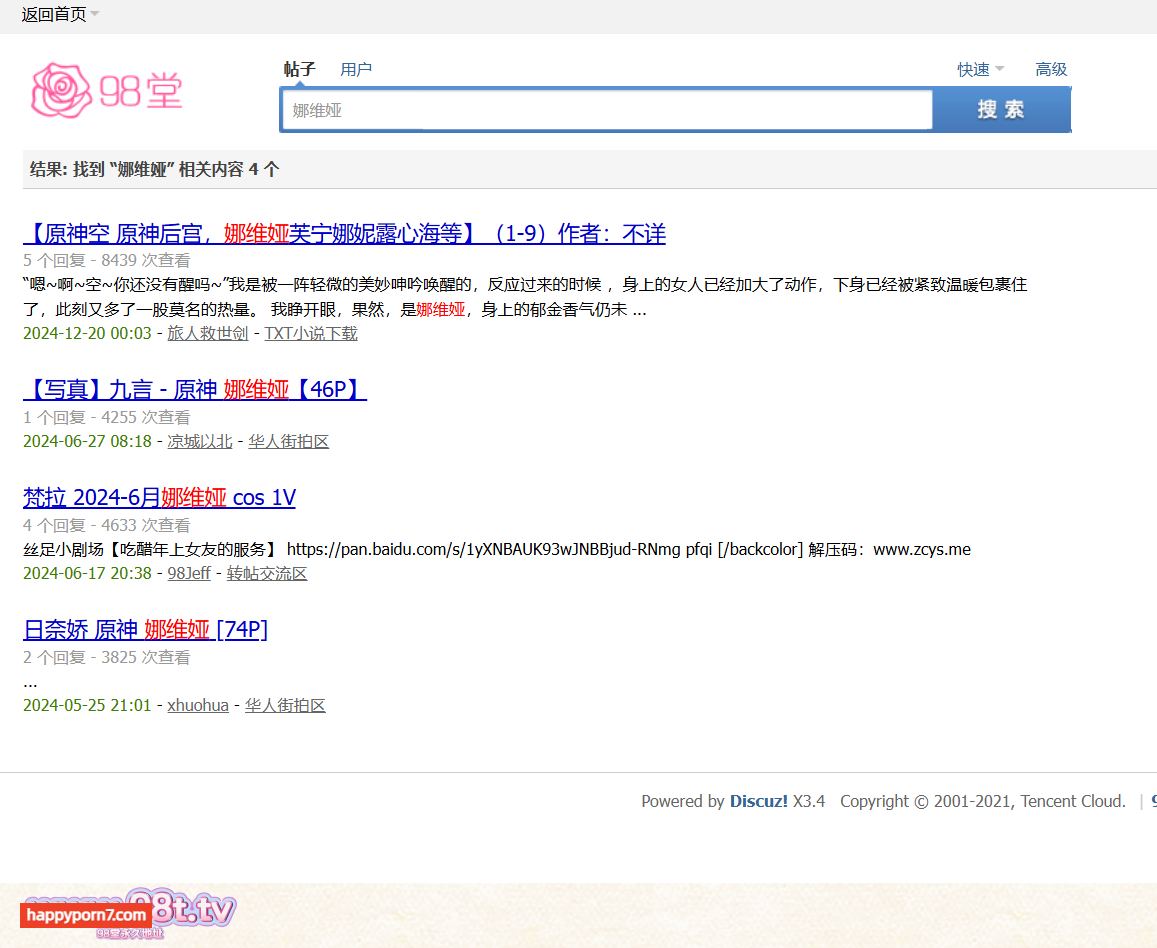1157x948 pixels.
Task: Open the 【写真】九言 result title
Action: click(195, 390)
